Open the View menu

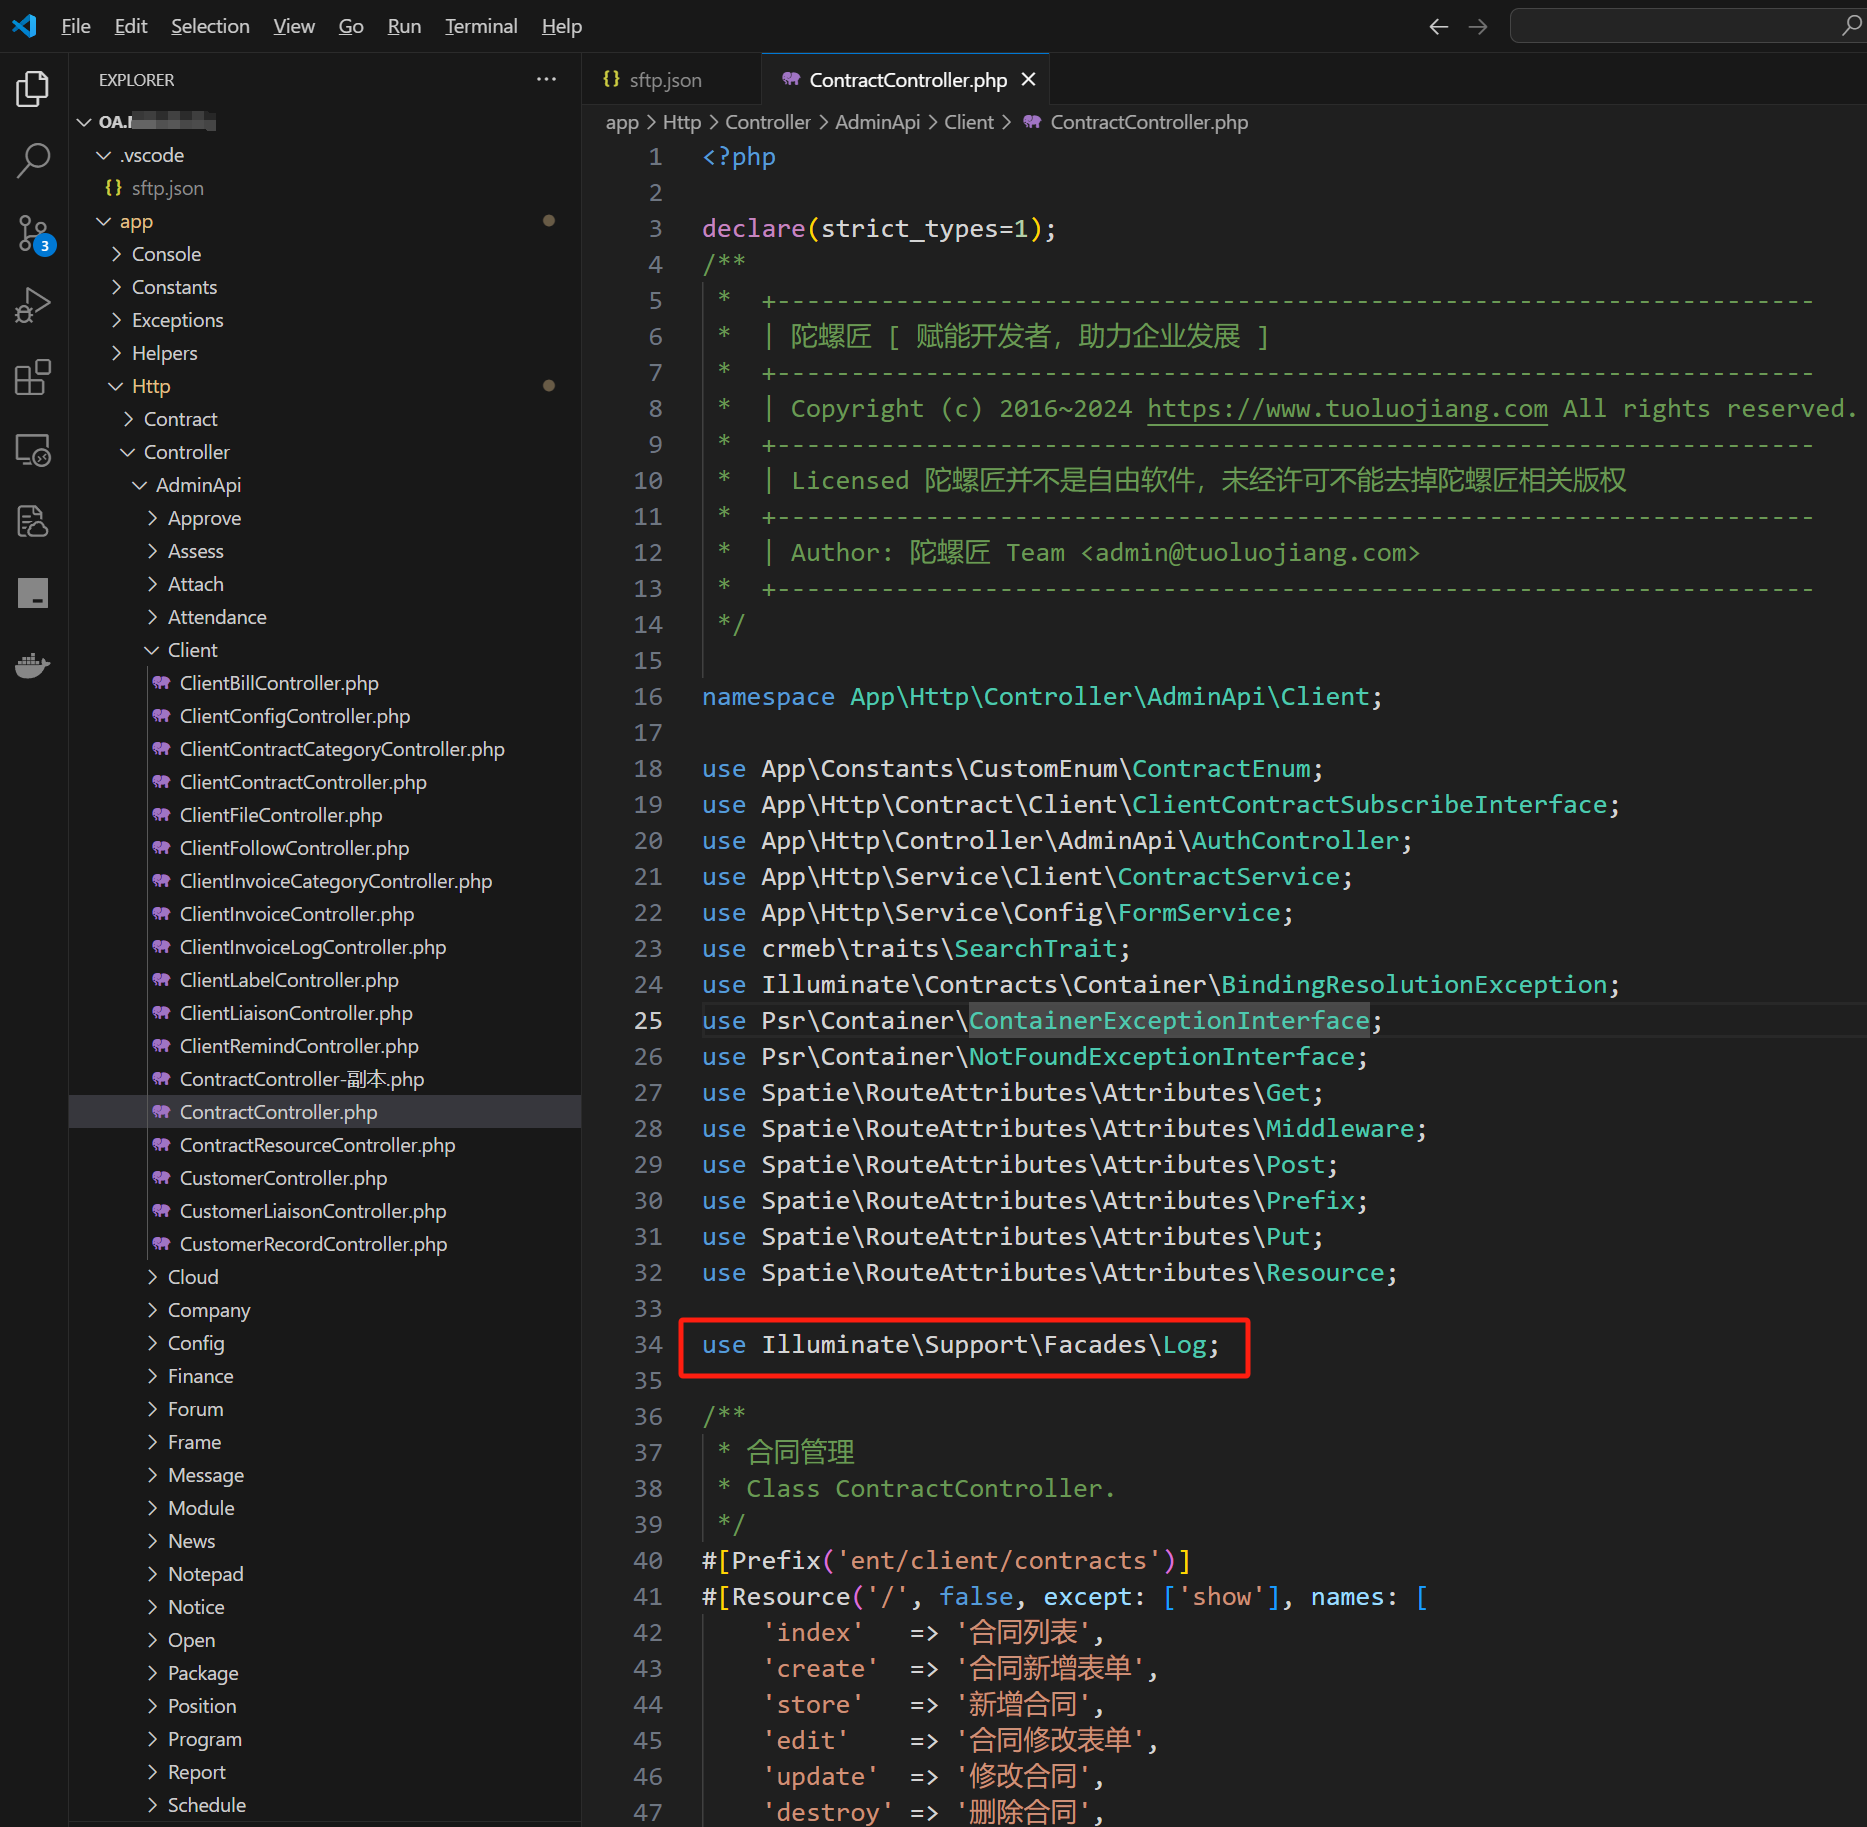[294, 26]
